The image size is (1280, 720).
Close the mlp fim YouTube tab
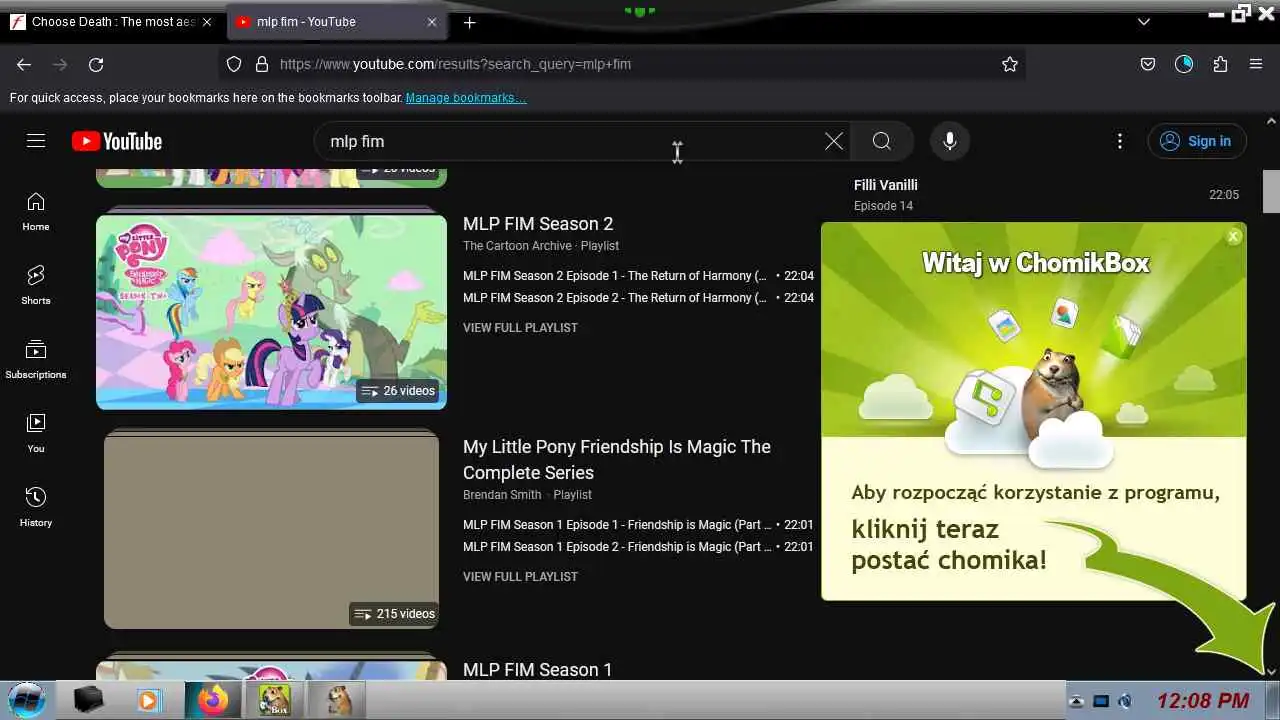point(432,22)
